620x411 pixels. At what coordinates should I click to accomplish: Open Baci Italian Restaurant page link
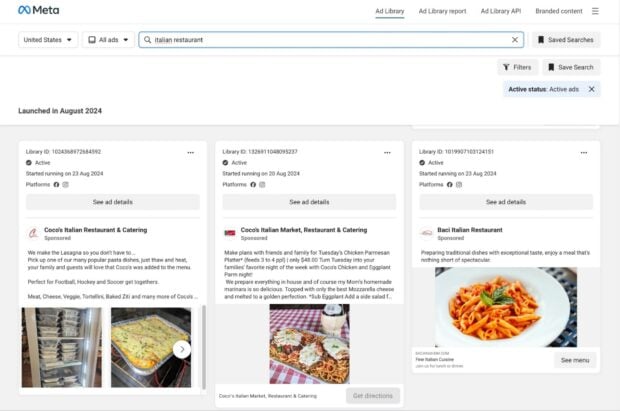470,230
